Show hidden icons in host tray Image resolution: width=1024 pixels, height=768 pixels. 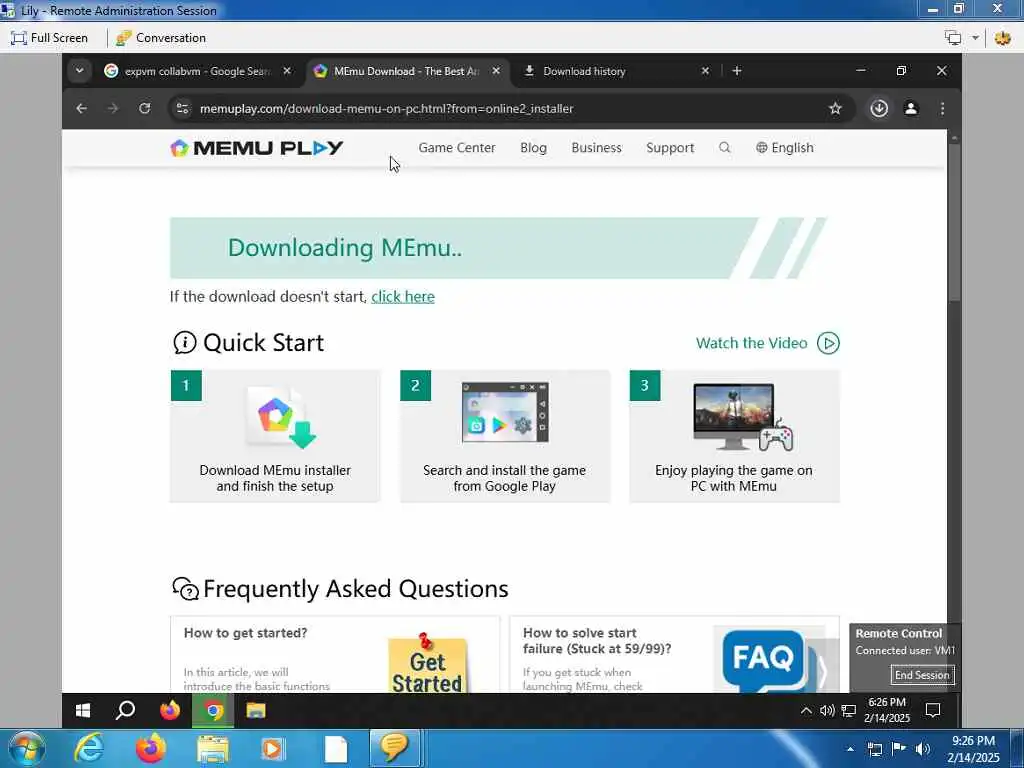click(850, 750)
